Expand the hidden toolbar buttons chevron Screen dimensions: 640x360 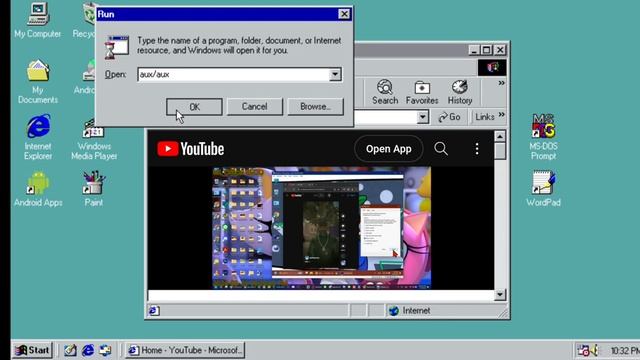coord(502,83)
